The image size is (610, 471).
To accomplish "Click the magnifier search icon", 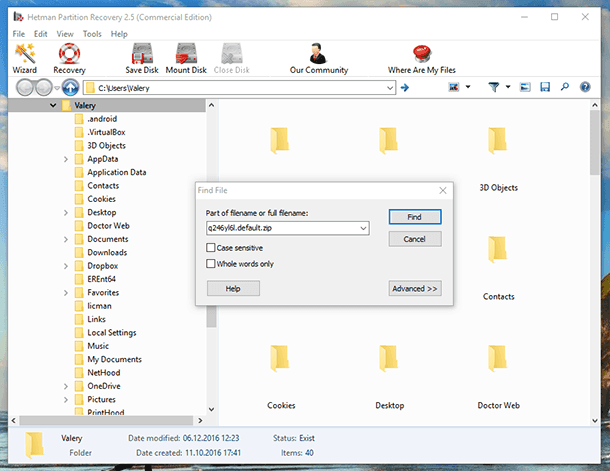I will tap(564, 87).
